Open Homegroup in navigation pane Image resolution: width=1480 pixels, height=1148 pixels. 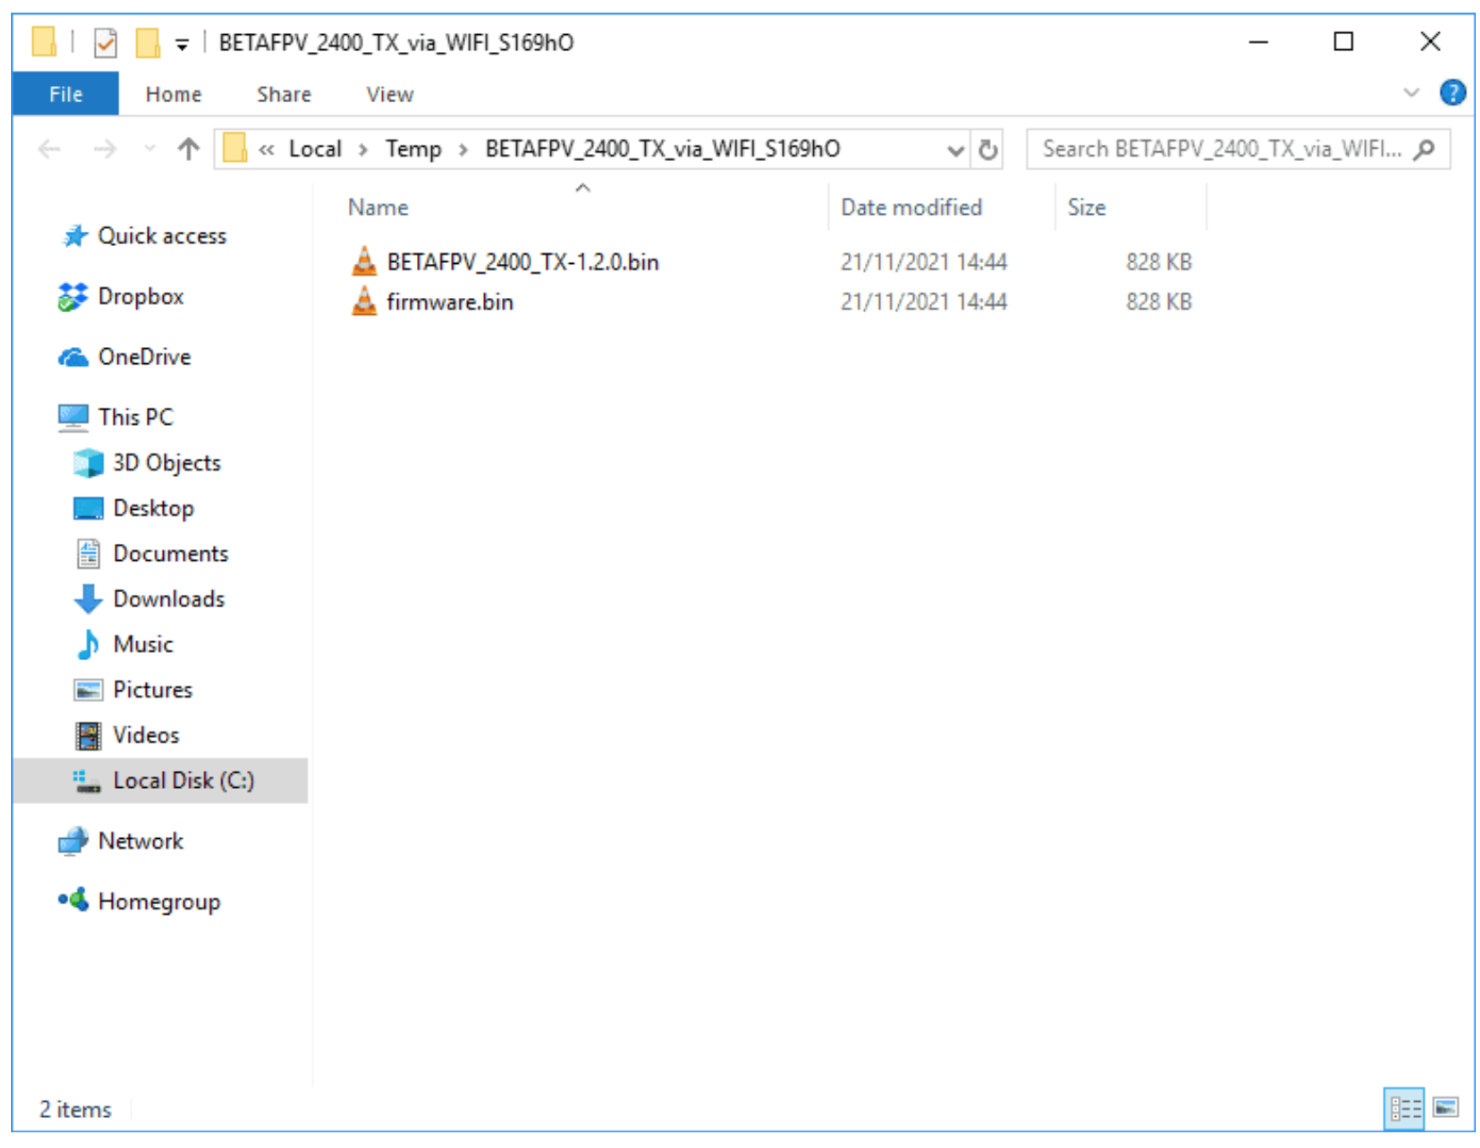[159, 902]
